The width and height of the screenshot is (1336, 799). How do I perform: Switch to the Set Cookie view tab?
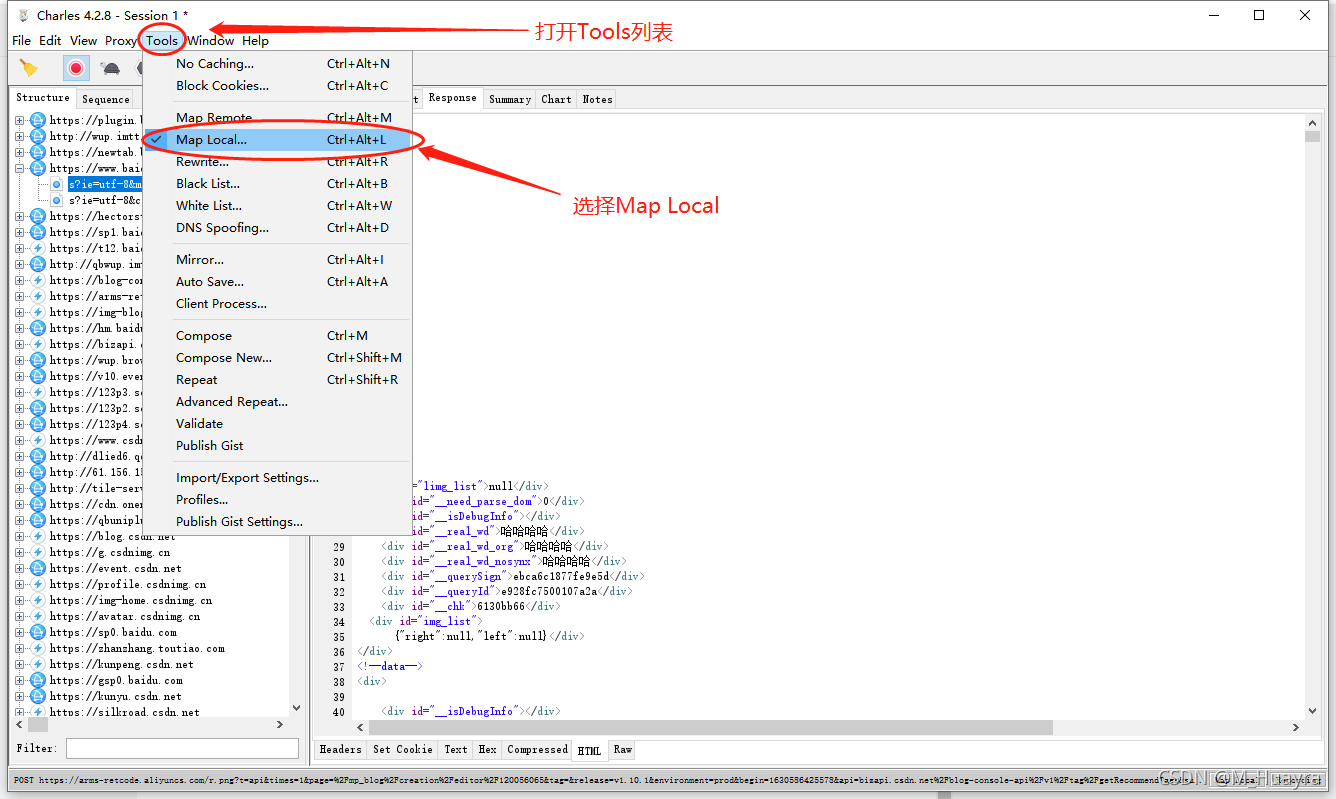click(403, 749)
